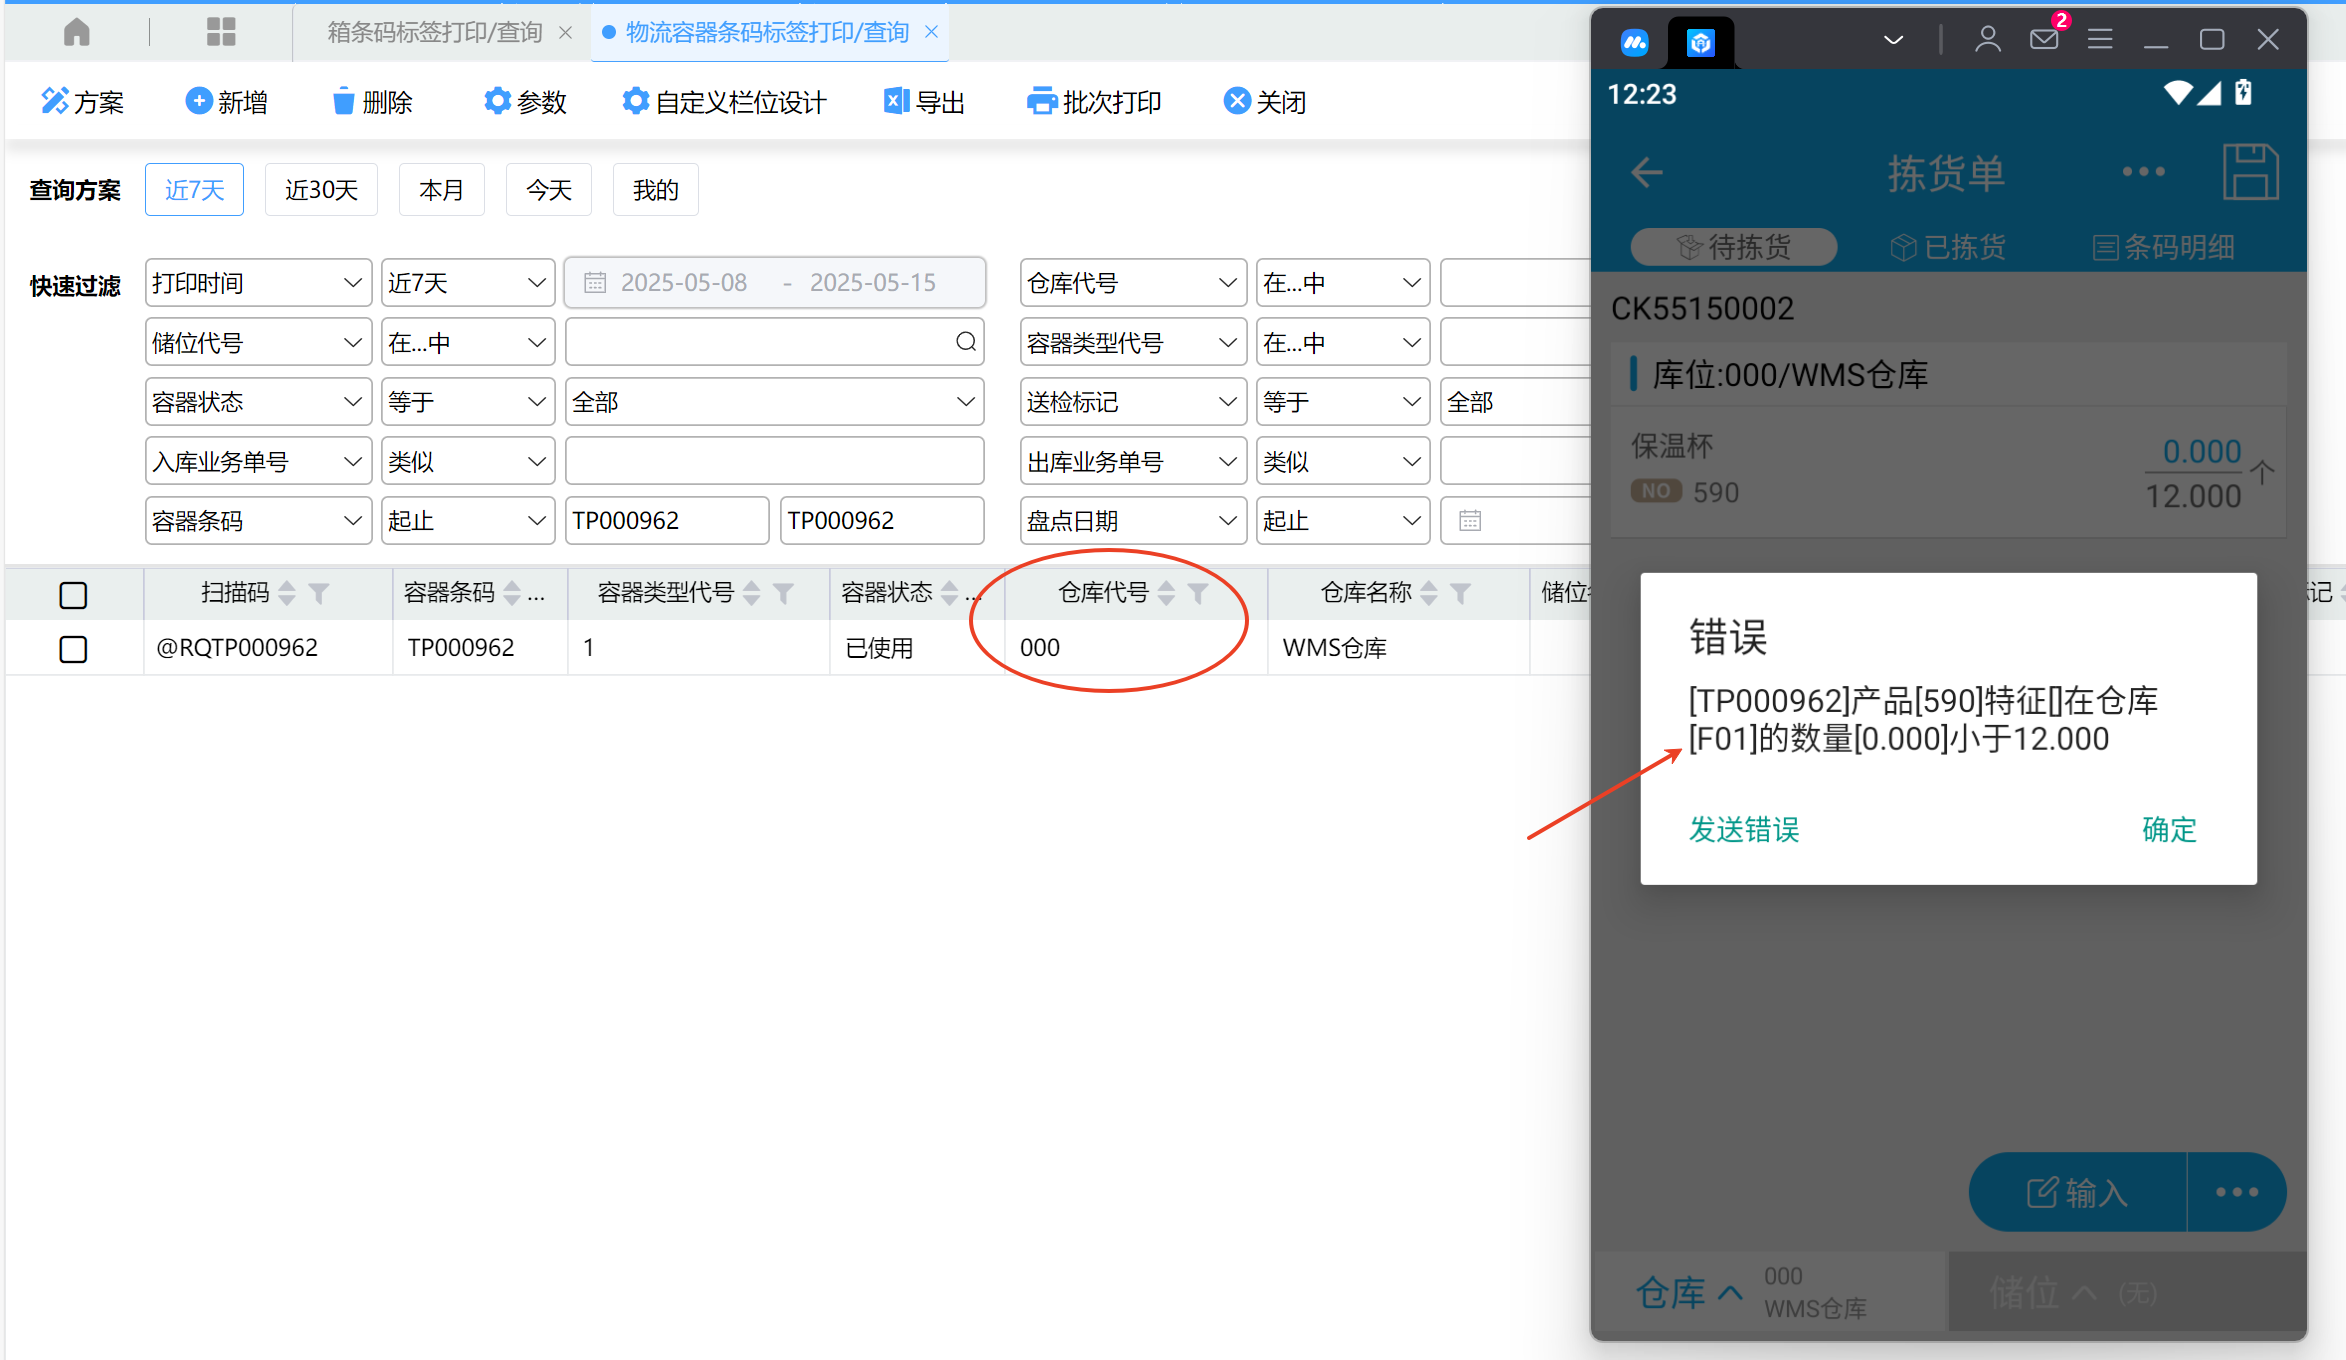Open 参数 parameters settings

click(x=525, y=101)
